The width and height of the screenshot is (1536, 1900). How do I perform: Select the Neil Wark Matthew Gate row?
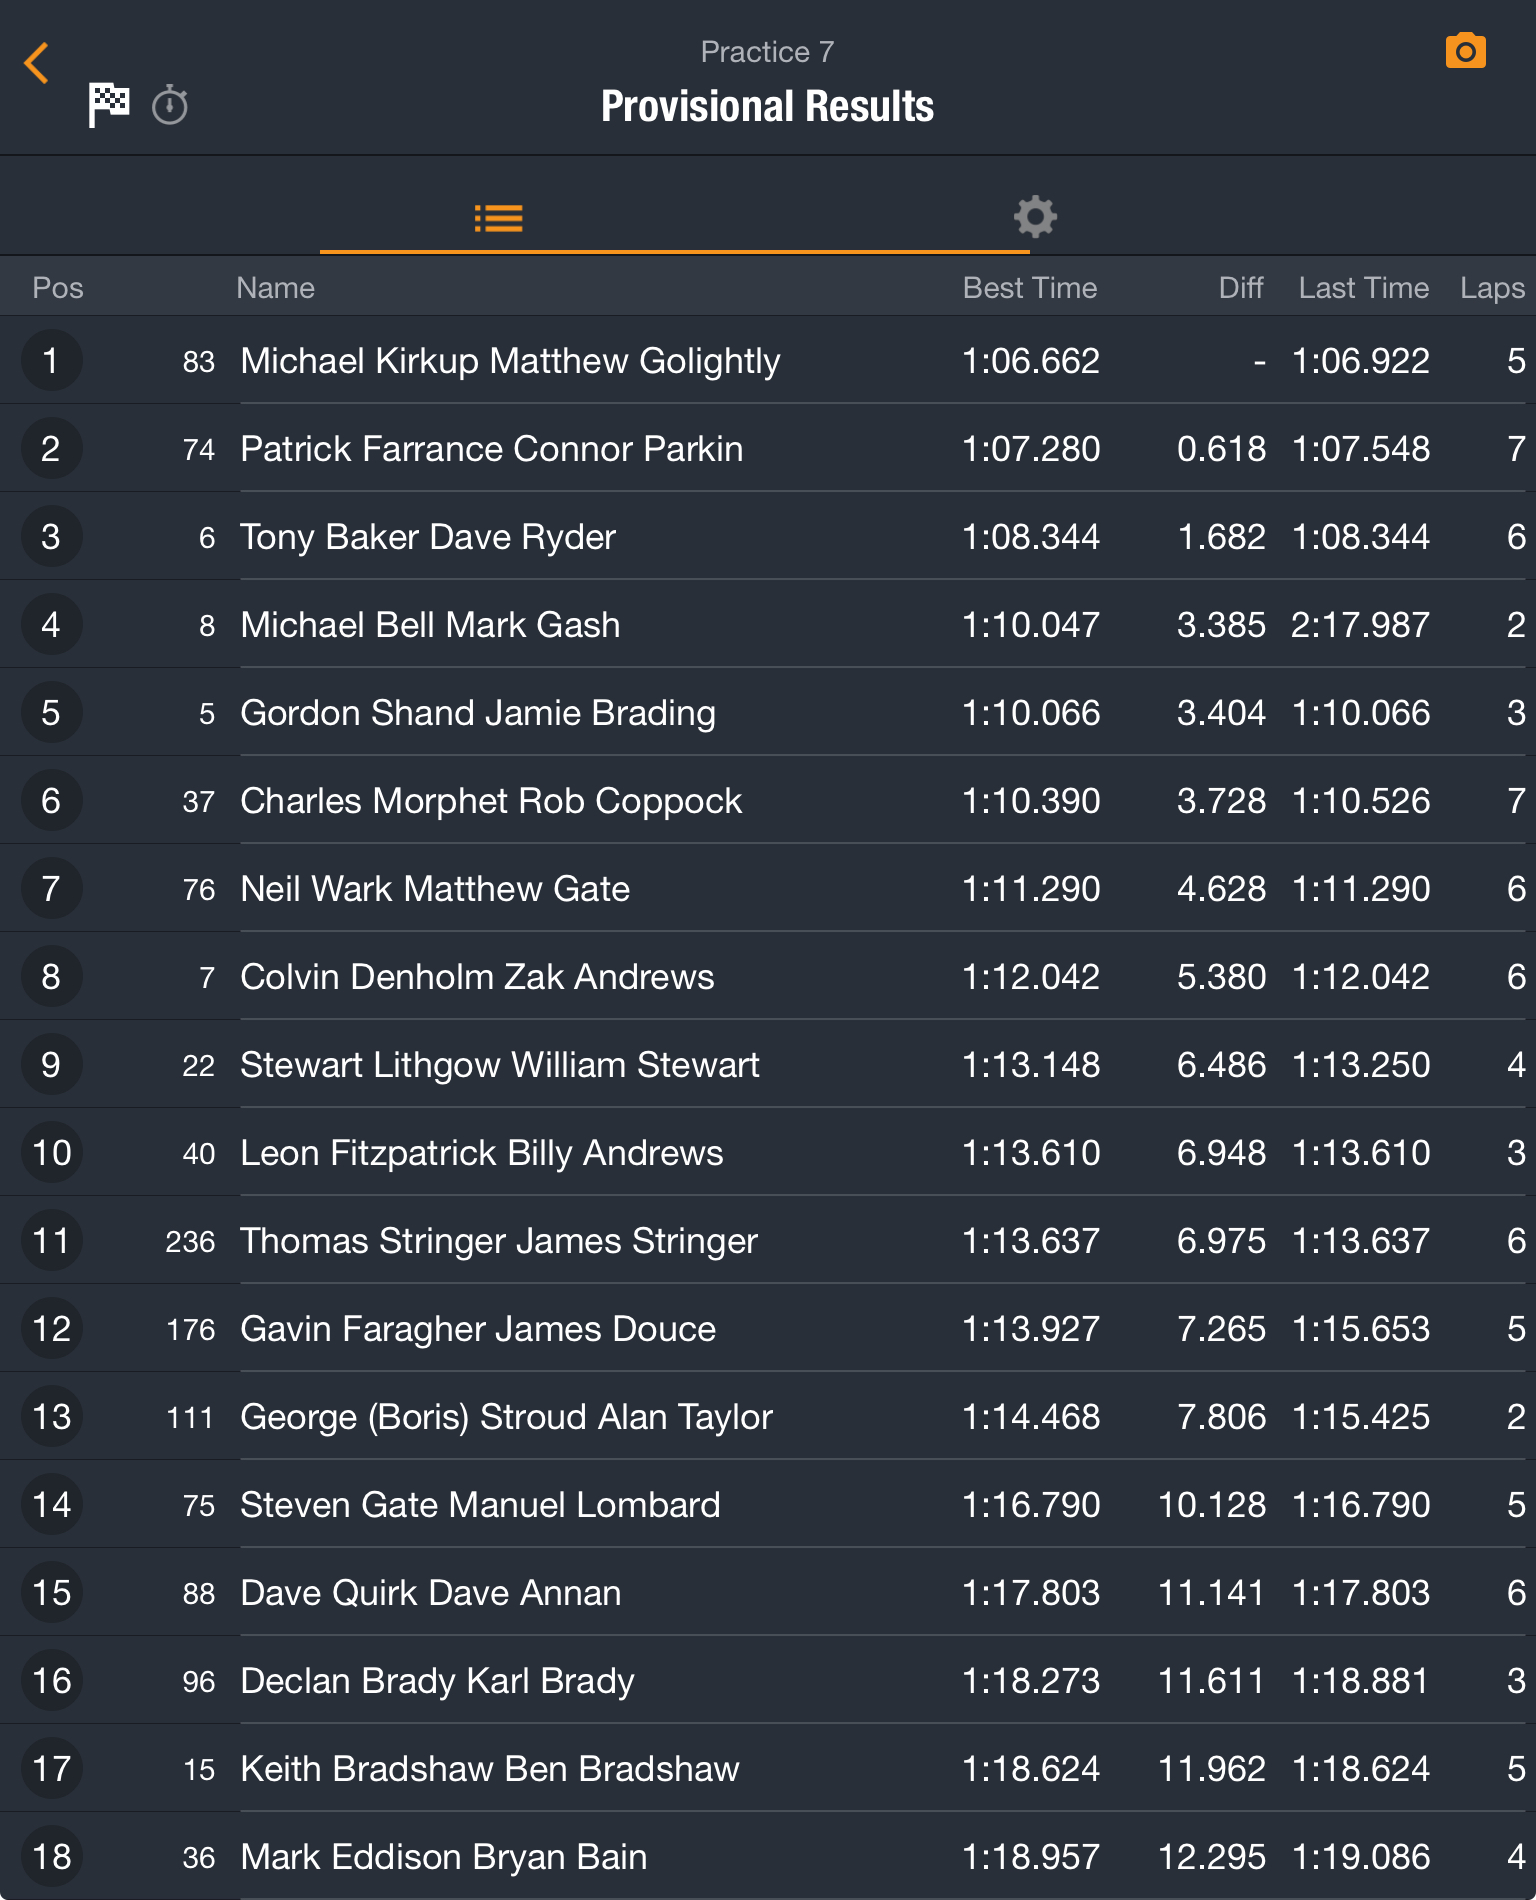[x=768, y=889]
